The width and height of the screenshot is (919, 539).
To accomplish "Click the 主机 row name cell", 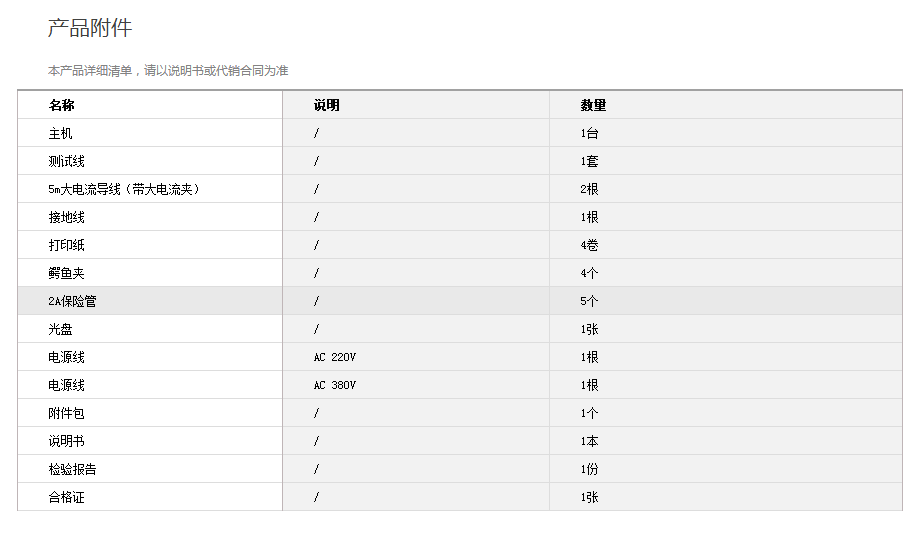I will (60, 133).
